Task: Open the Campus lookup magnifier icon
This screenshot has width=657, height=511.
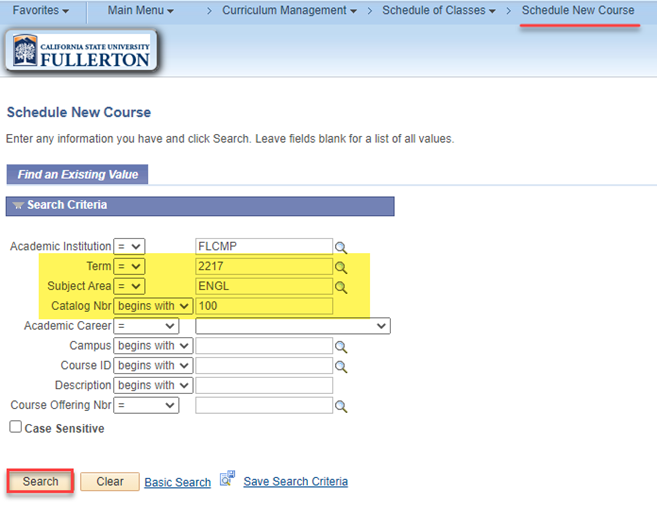Action: point(341,346)
